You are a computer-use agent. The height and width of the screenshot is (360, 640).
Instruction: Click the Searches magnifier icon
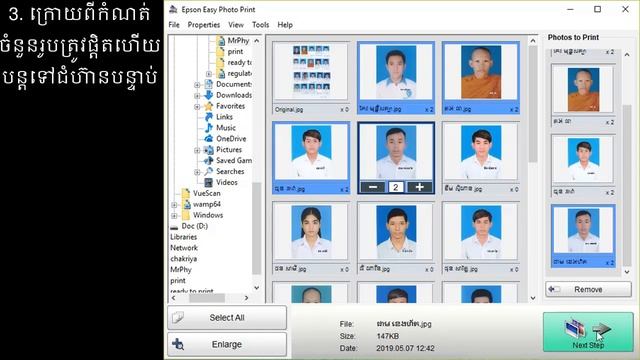click(x=209, y=171)
